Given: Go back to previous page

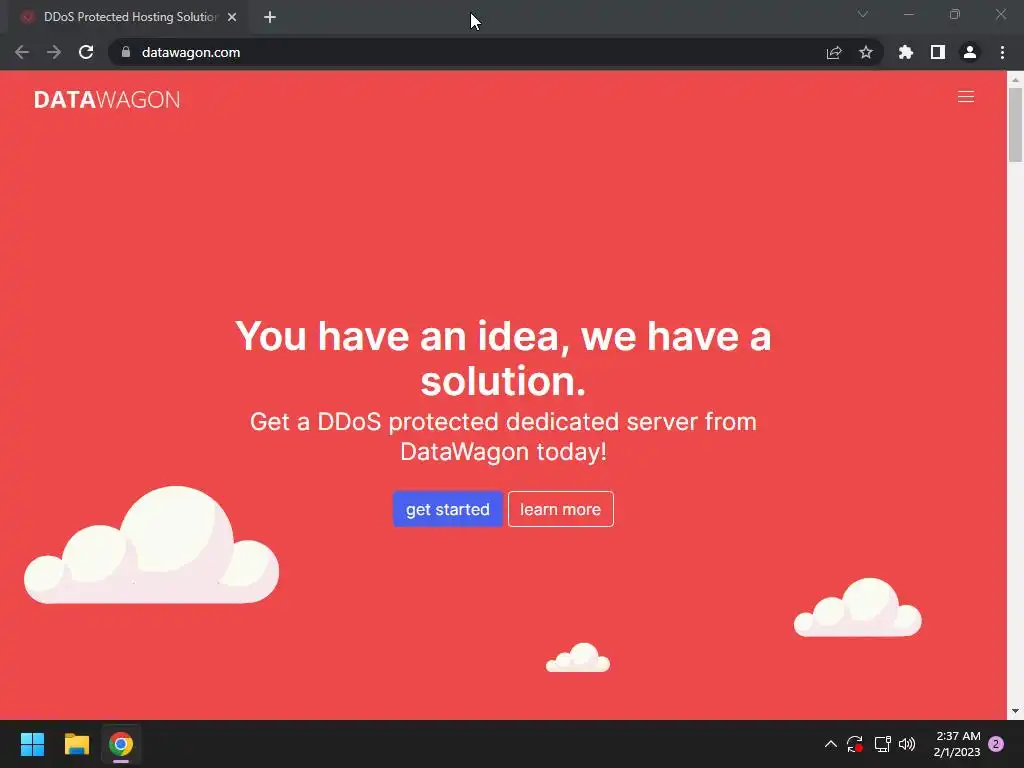Looking at the screenshot, I should tap(22, 52).
